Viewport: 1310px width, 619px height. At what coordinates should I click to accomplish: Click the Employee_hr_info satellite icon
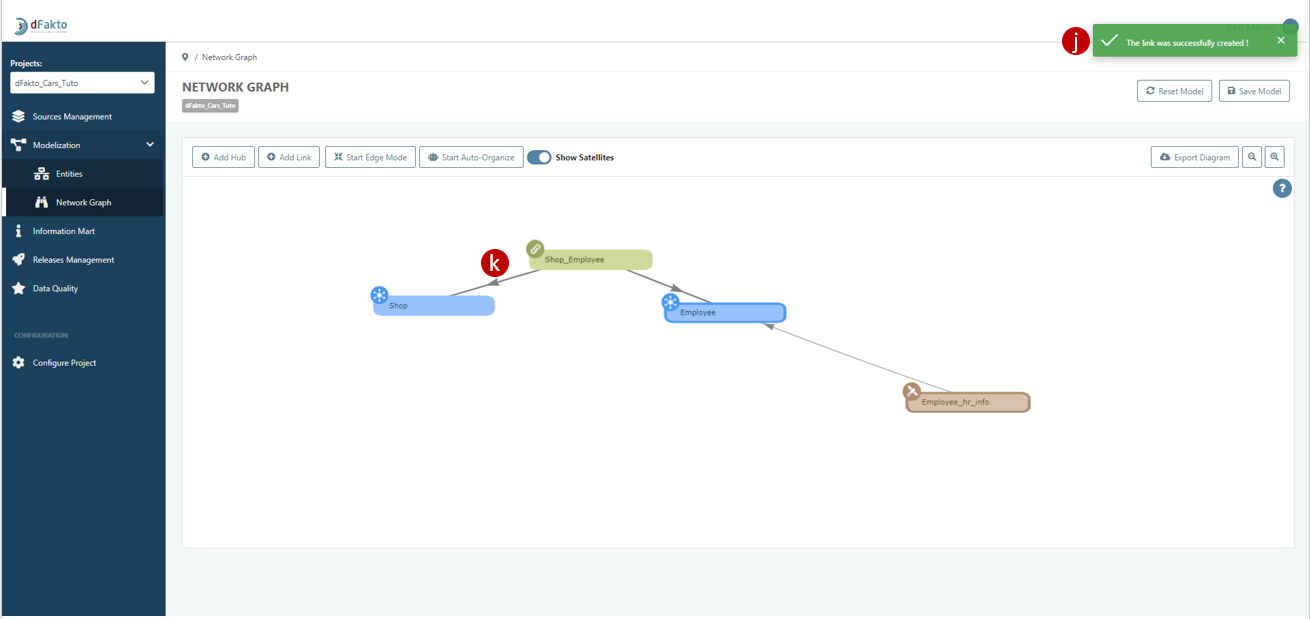(912, 391)
